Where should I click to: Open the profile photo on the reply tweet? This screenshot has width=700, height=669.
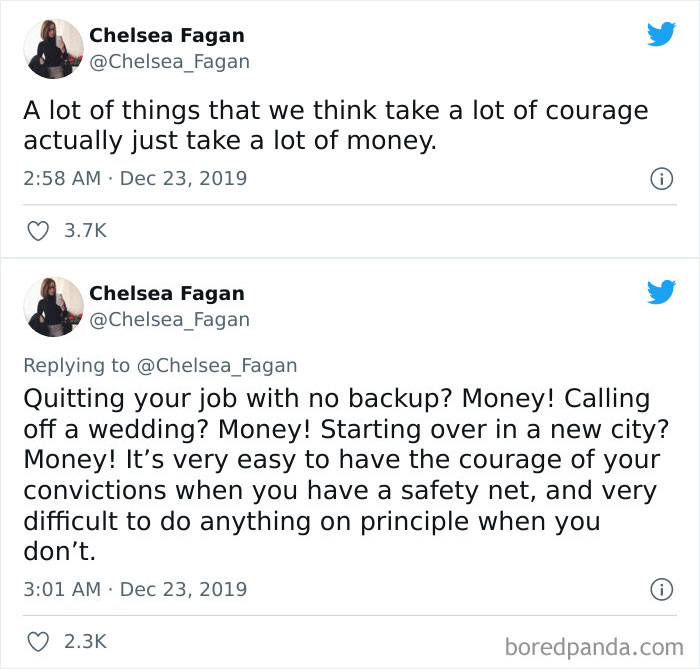52,306
